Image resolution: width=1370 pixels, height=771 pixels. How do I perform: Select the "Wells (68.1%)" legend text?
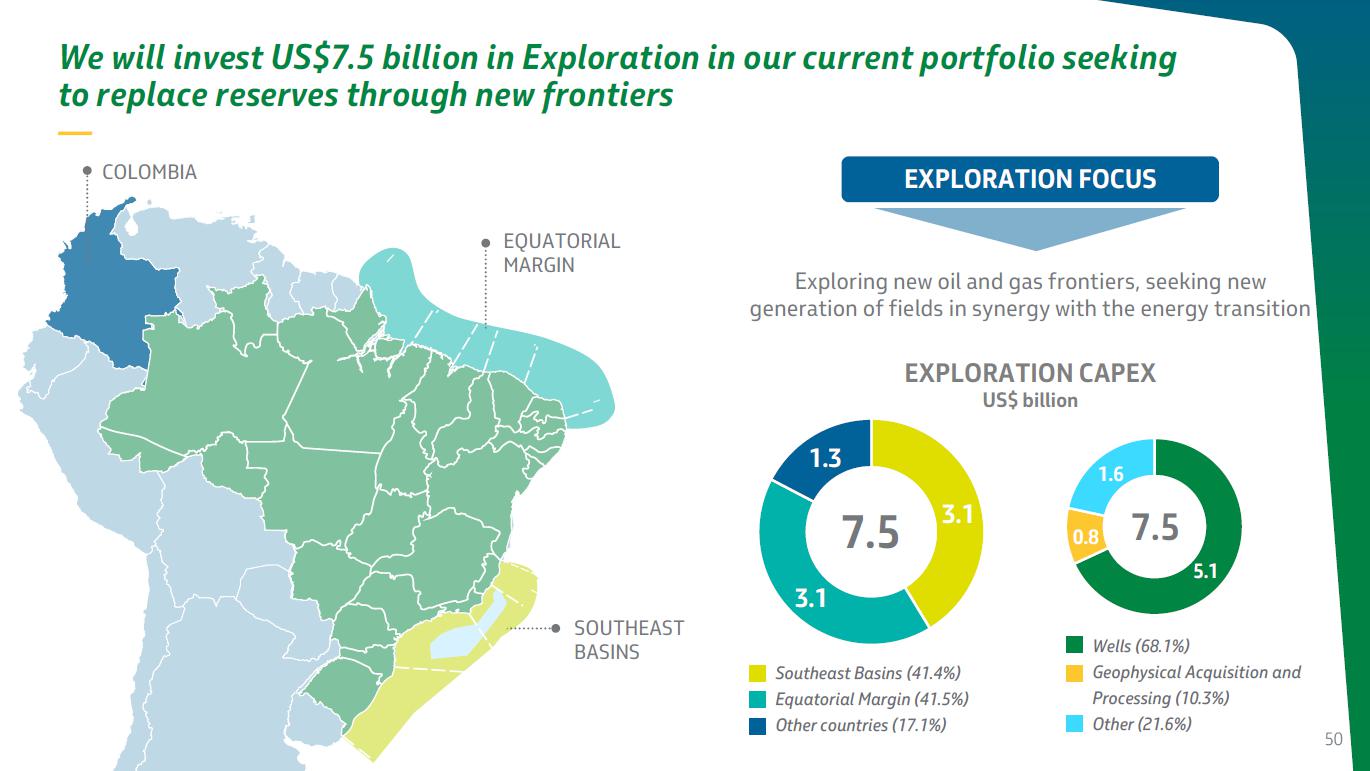pyautogui.click(x=1141, y=646)
